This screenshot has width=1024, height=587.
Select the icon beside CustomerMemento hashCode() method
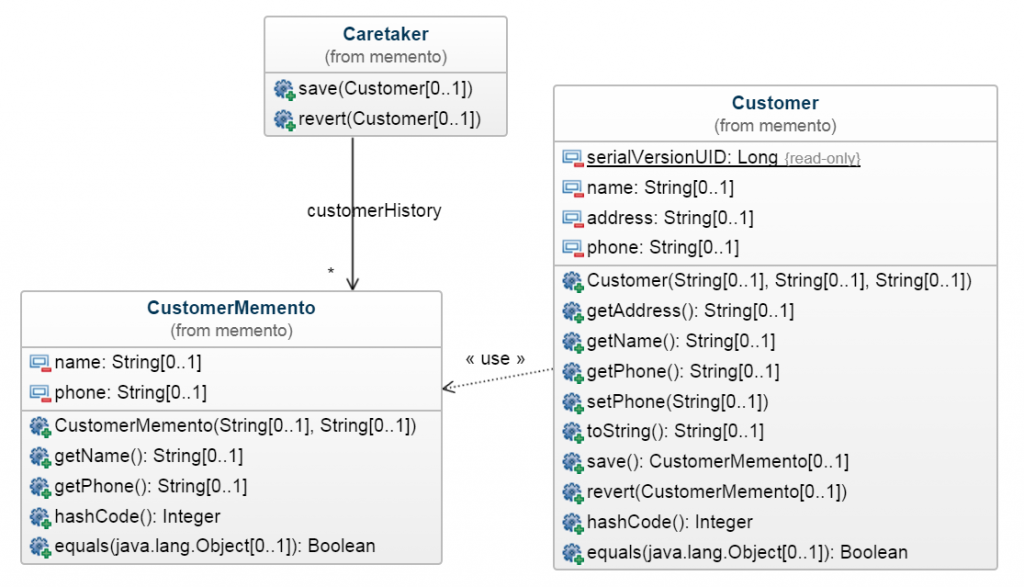[40, 517]
